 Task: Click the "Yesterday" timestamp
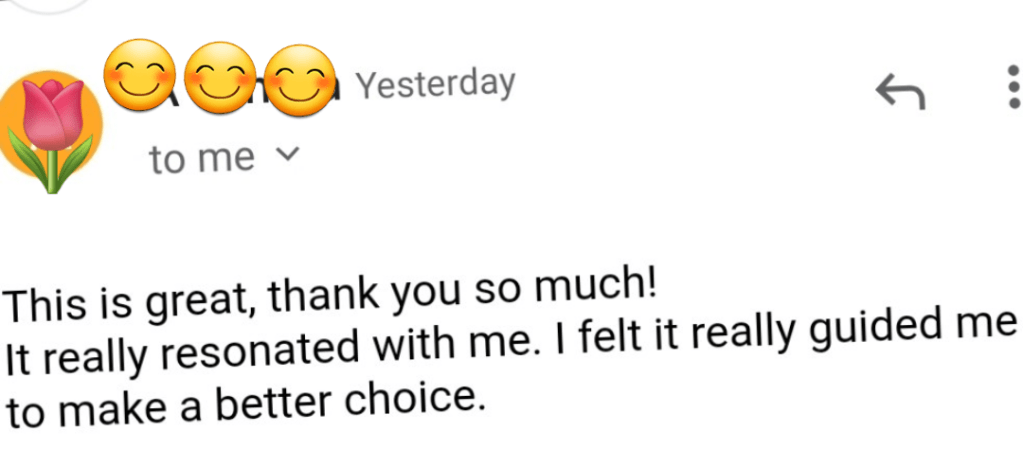(436, 85)
